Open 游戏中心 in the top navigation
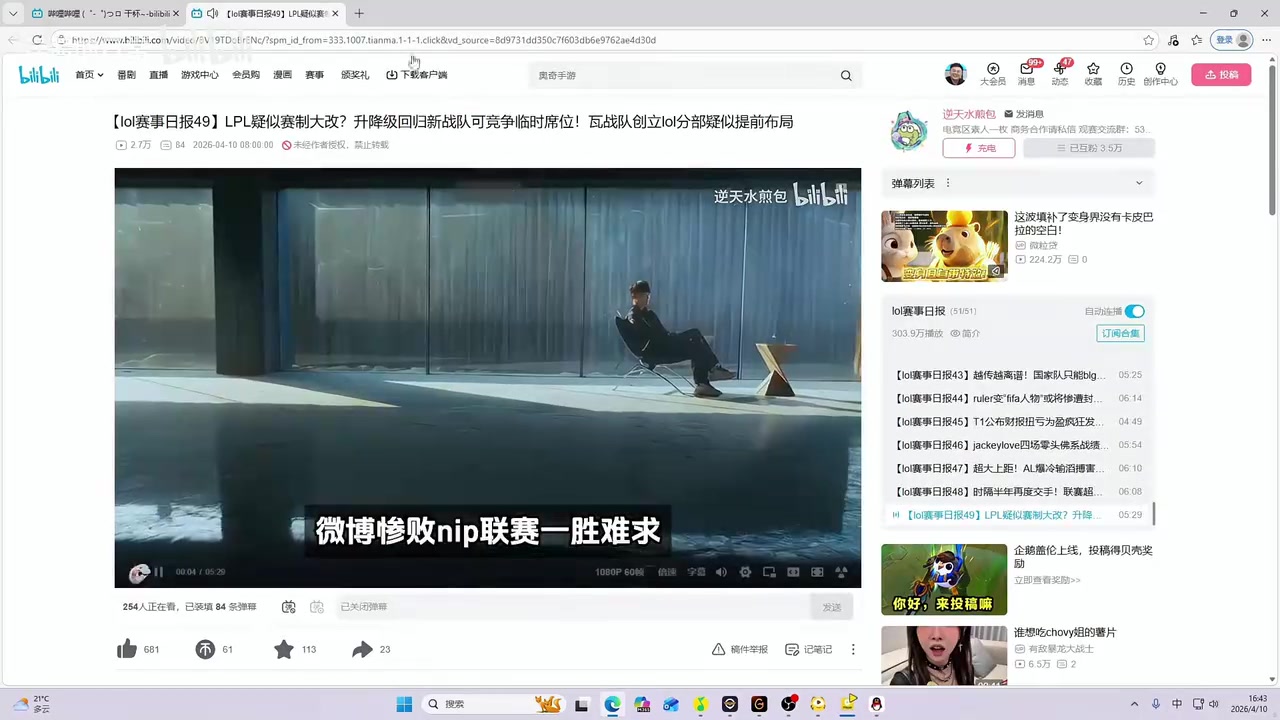Viewport: 1280px width, 720px height. pyautogui.click(x=199, y=75)
